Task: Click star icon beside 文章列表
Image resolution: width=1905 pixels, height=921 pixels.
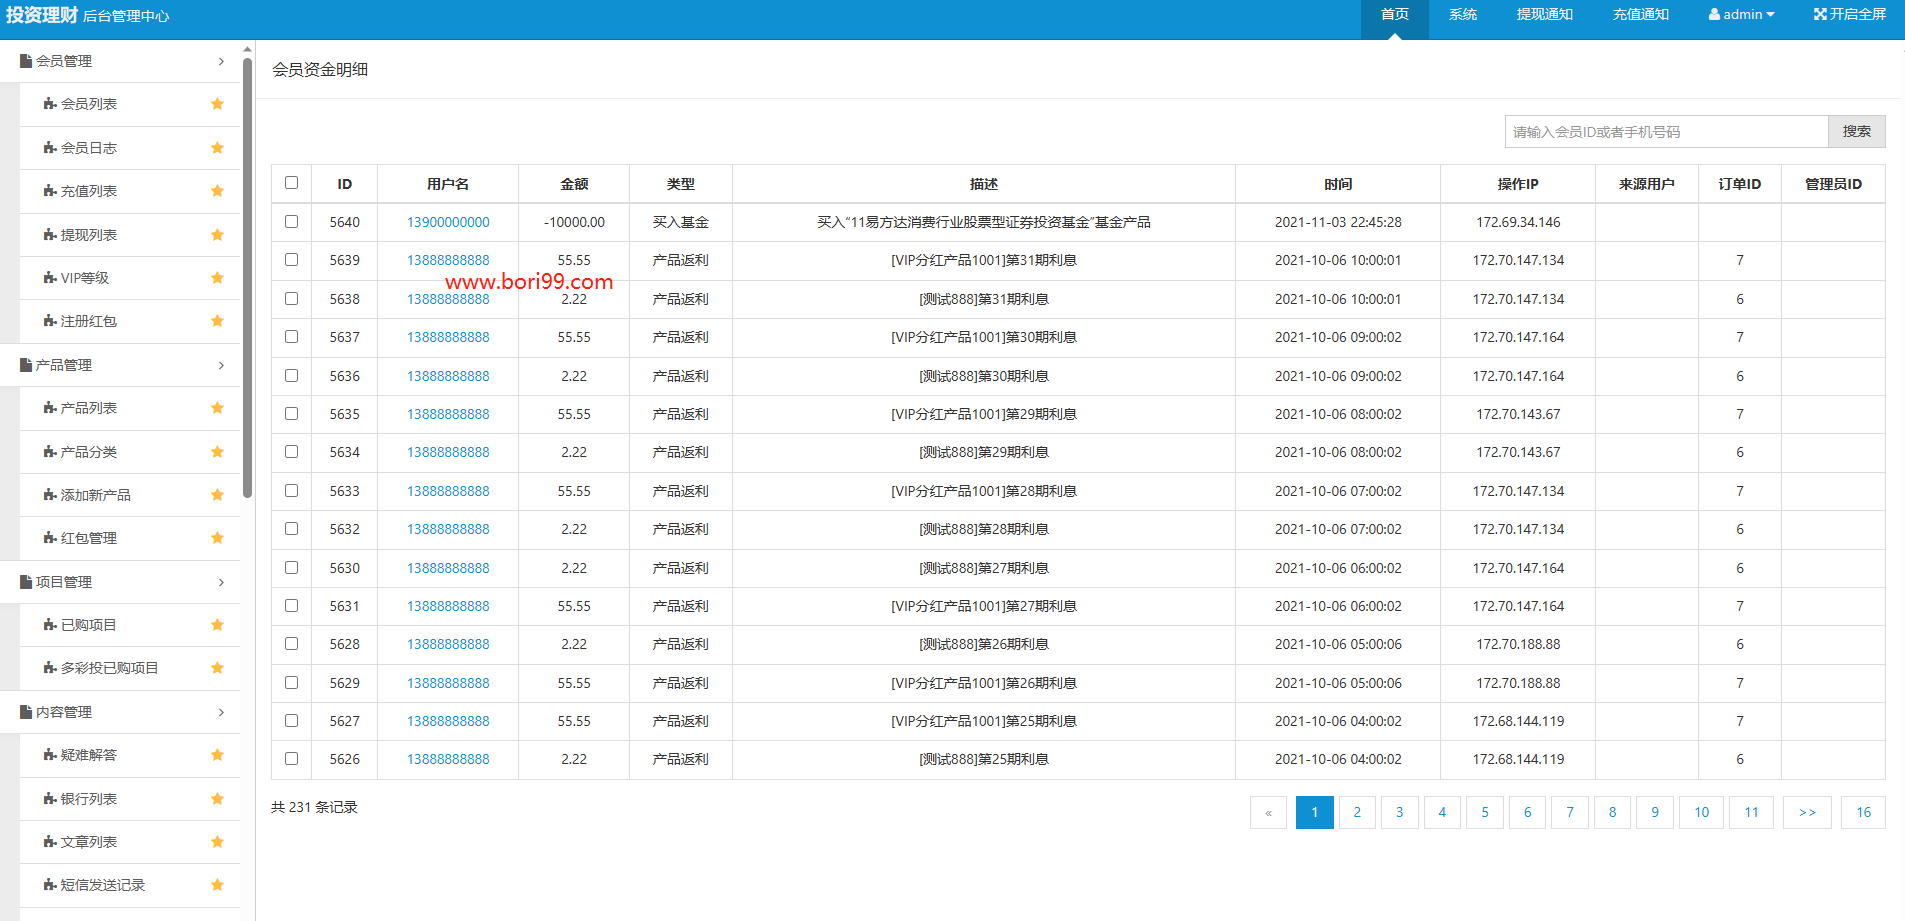Action: (x=217, y=842)
